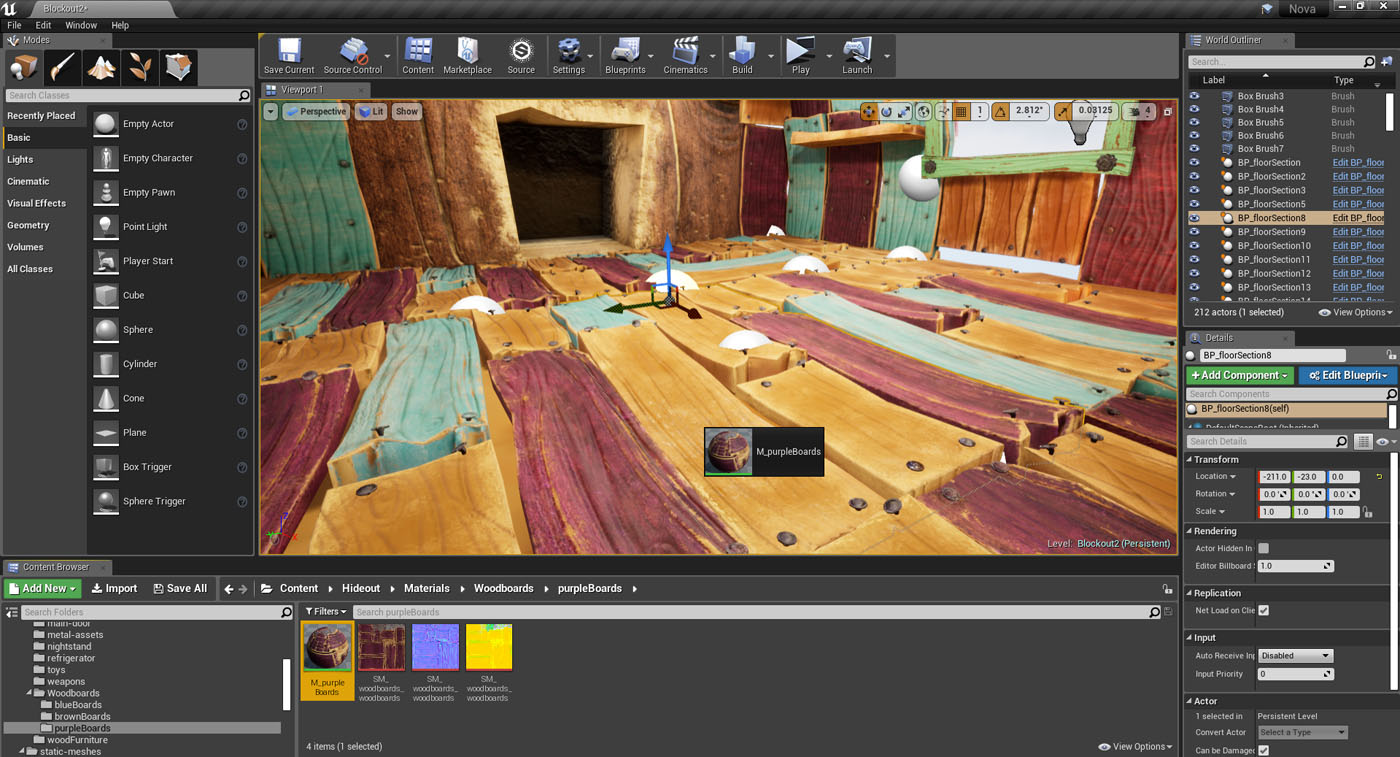The width and height of the screenshot is (1400, 757).
Task: Click the Editor Billboard Scale value slider
Action: tap(1295, 566)
